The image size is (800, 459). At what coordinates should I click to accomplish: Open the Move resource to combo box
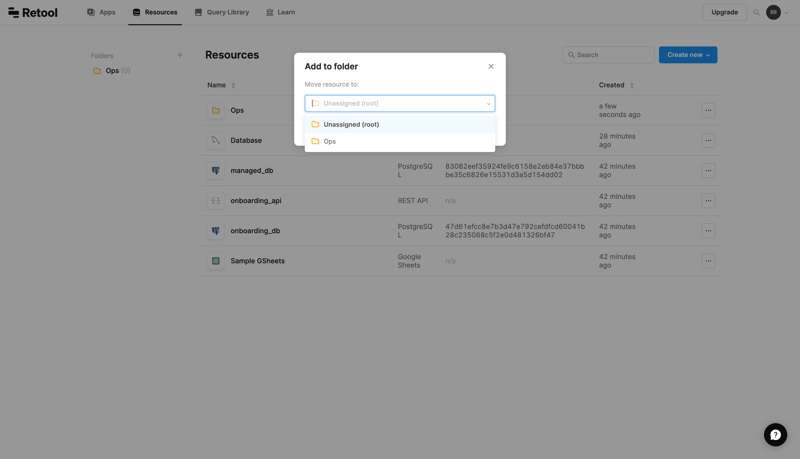[x=399, y=104]
